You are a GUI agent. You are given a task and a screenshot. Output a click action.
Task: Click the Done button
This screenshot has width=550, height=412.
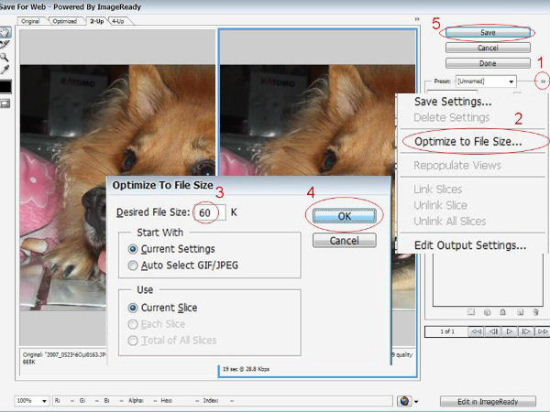pos(488,63)
